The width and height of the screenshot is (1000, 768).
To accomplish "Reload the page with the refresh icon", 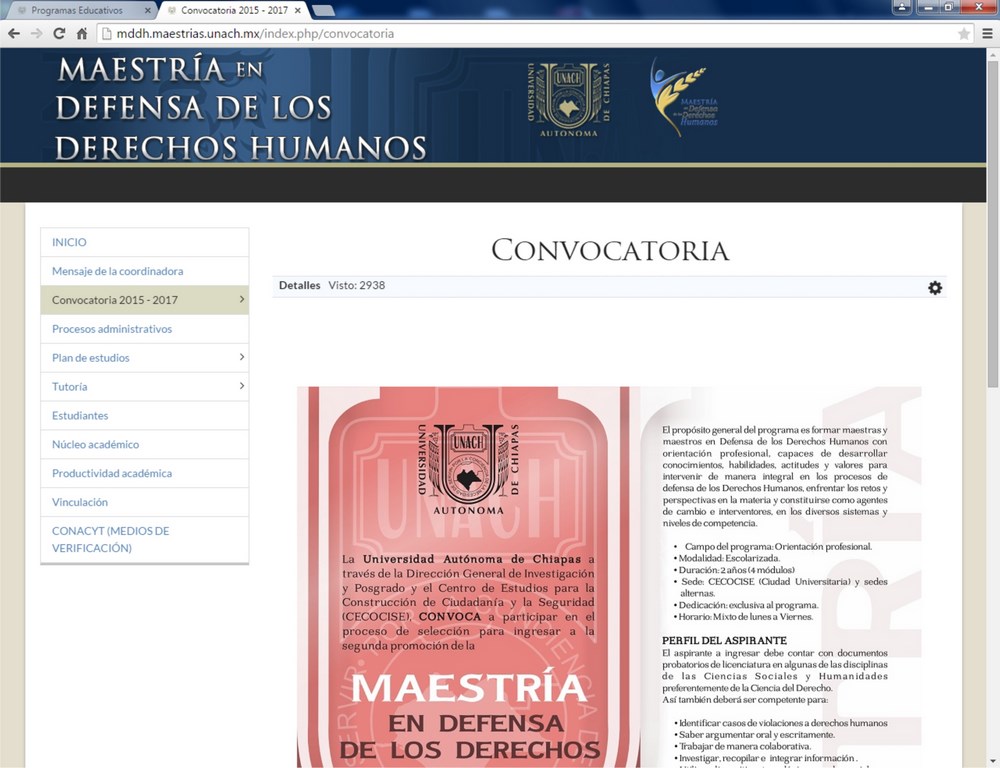I will tap(59, 34).
